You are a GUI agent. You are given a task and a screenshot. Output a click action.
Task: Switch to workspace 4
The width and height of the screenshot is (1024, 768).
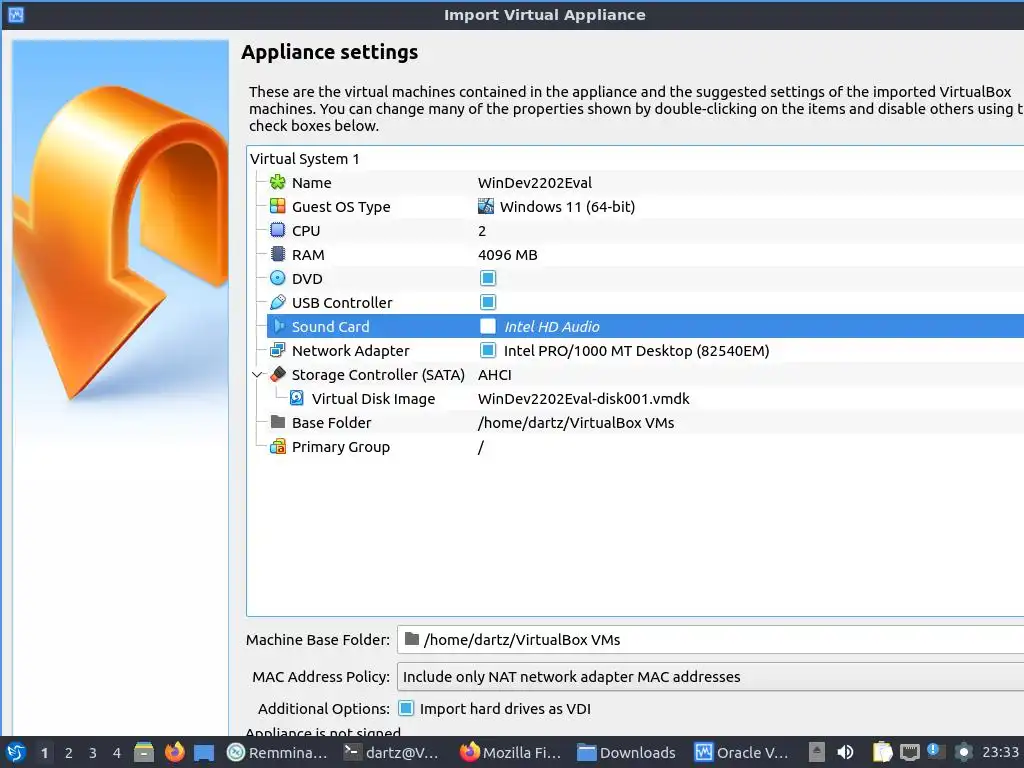(117, 752)
